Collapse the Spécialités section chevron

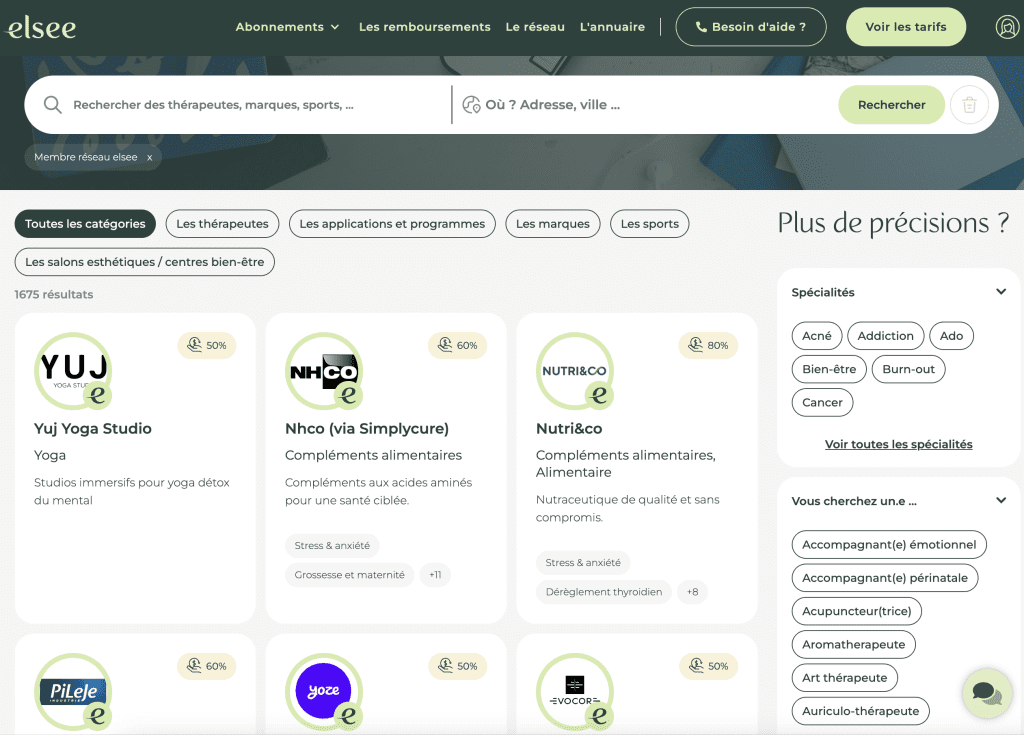[x=1000, y=291]
